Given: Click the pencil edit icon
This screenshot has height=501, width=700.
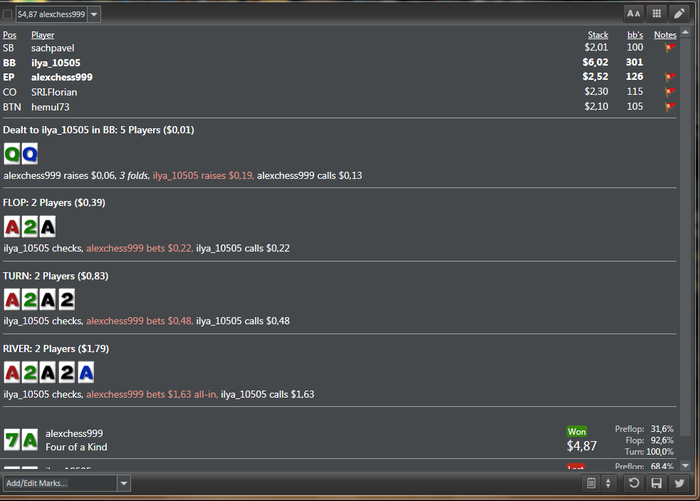Looking at the screenshot, I should (x=679, y=14).
